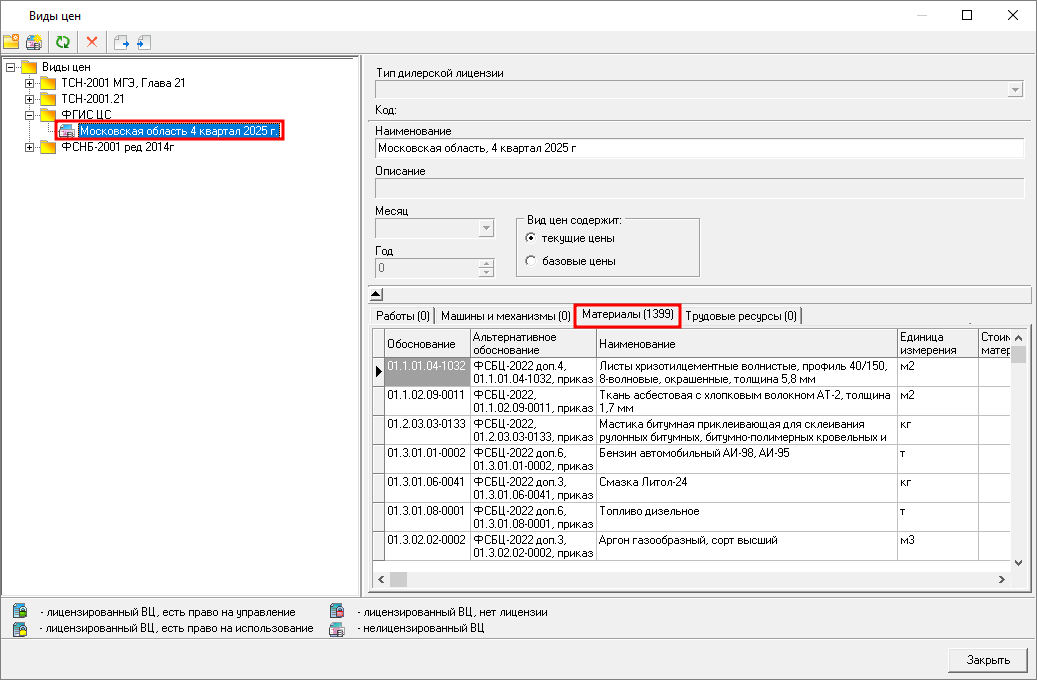
Task: Select the 'базовые цены' radio button
Action: coord(531,261)
